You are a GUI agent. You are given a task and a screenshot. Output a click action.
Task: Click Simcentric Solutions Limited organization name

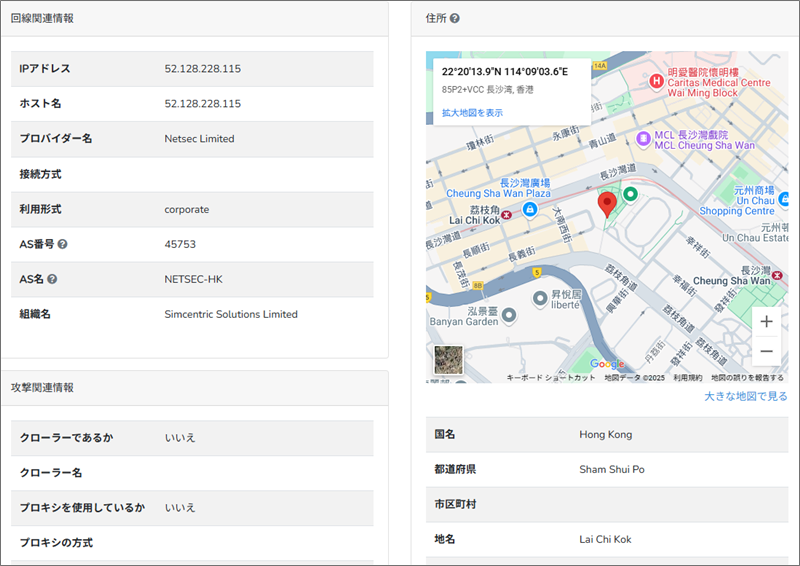(231, 314)
